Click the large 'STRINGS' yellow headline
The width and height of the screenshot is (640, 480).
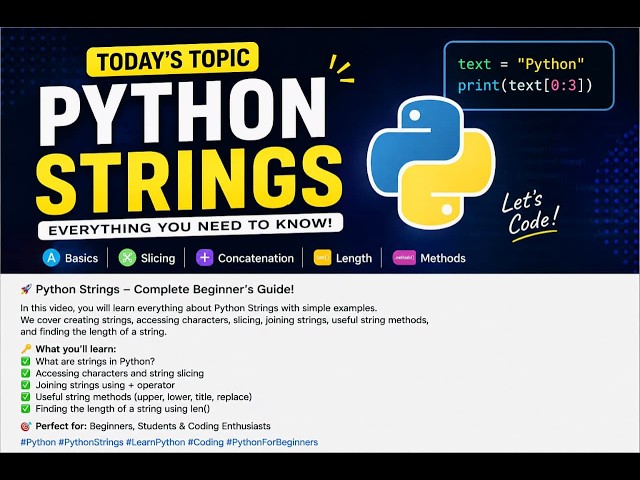[x=189, y=180]
